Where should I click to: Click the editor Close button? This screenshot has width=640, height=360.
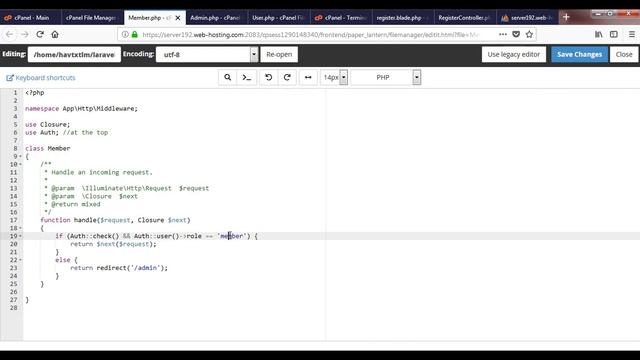coord(624,54)
